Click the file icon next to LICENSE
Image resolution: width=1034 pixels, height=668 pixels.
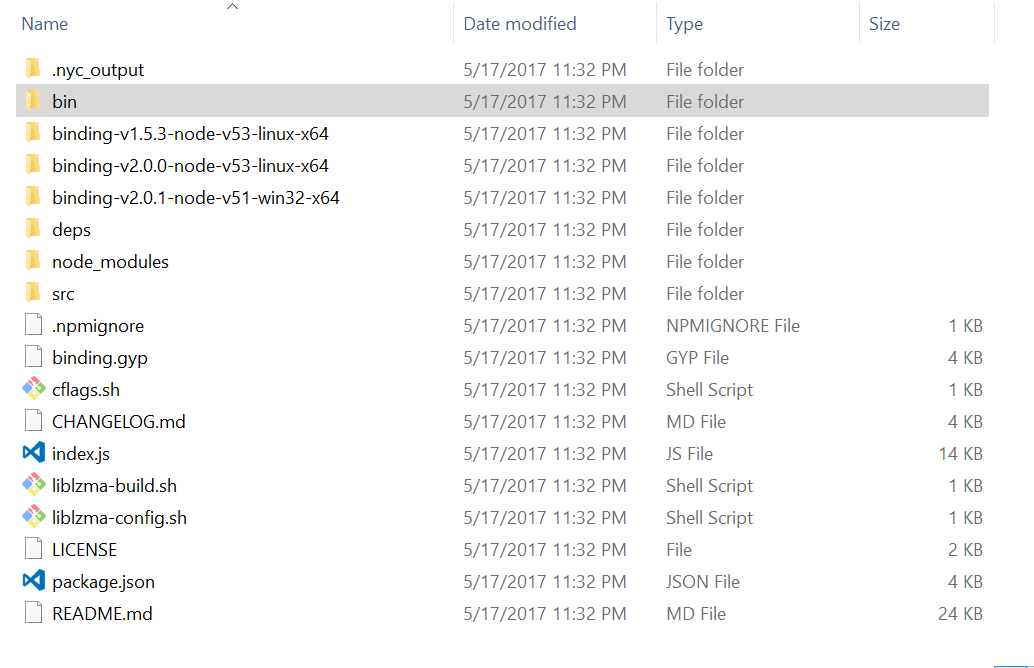click(32, 549)
